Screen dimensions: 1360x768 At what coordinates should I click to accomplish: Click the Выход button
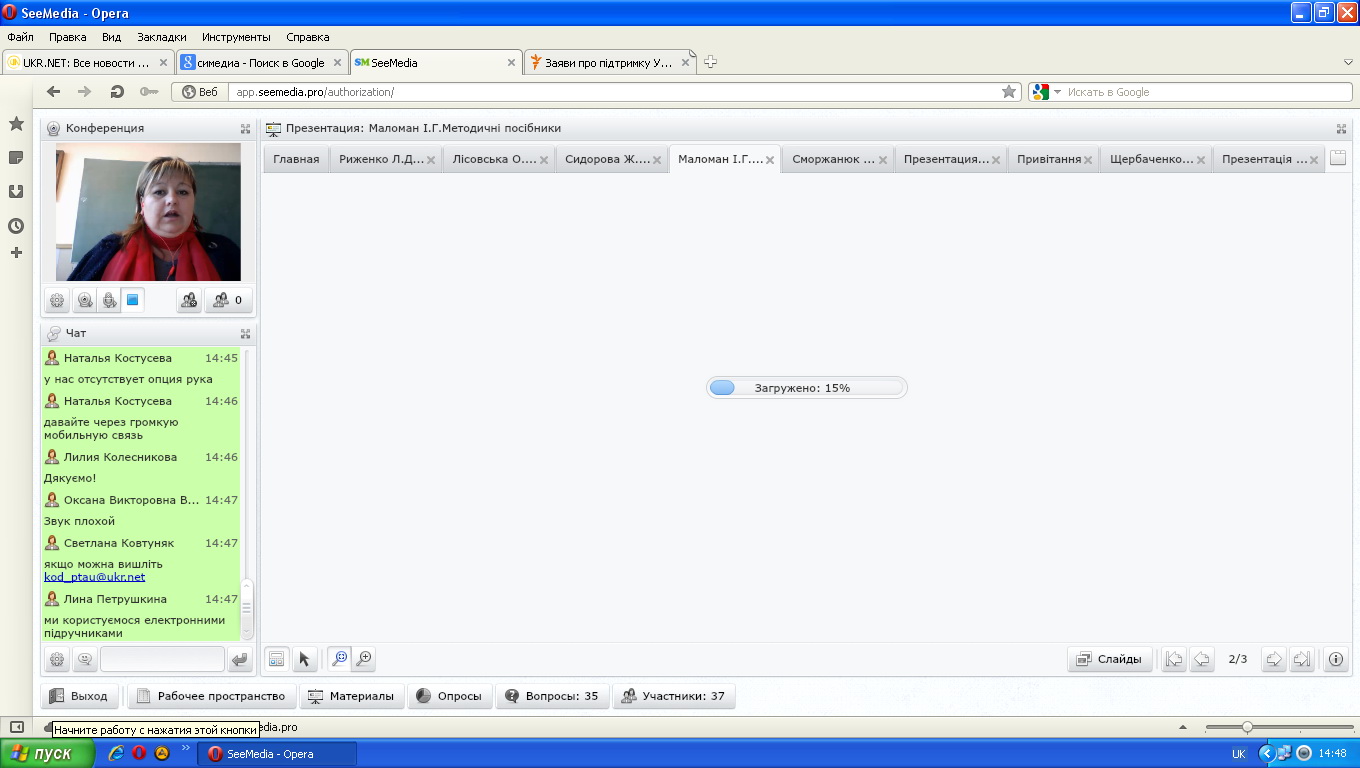(x=79, y=696)
